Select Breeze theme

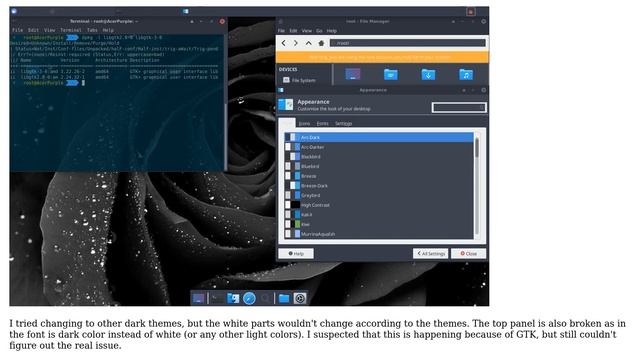379,176
